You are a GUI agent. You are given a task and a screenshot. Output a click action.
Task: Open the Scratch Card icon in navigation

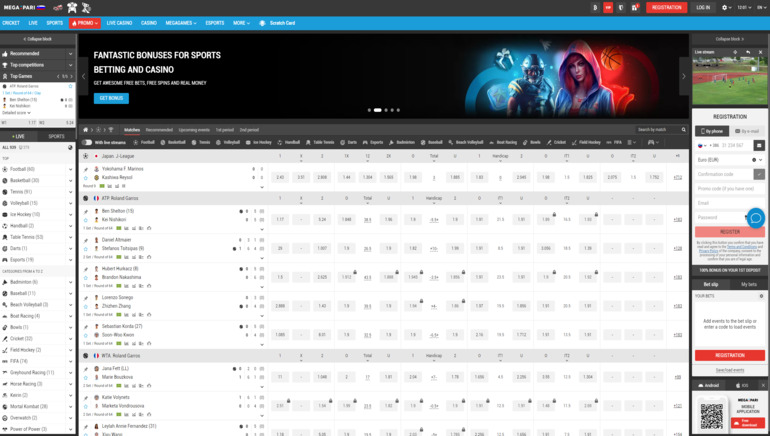point(262,23)
